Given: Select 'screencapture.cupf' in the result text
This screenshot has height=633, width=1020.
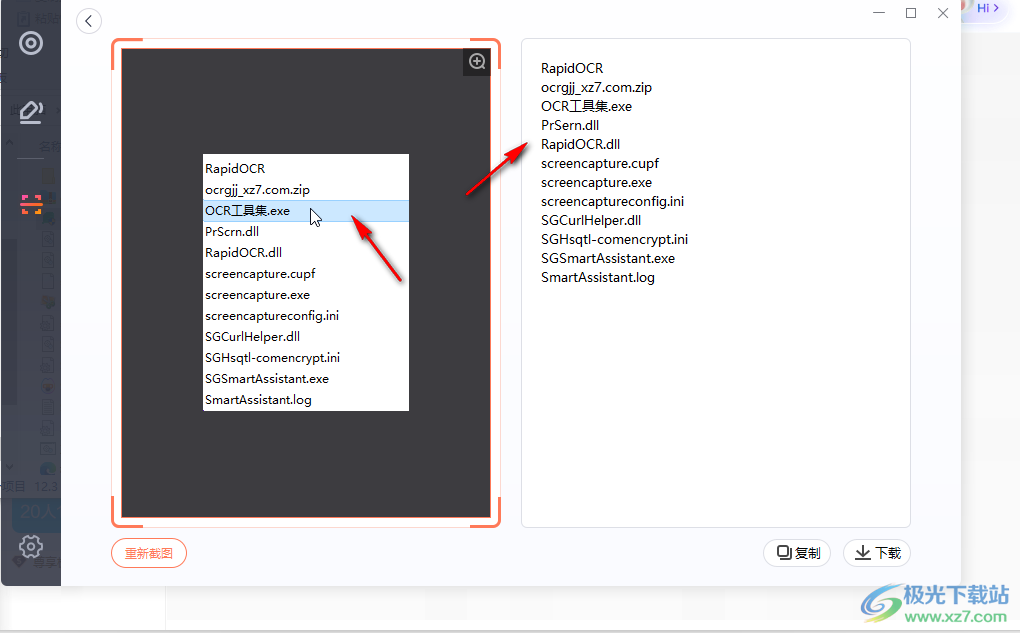Looking at the screenshot, I should 600,163.
